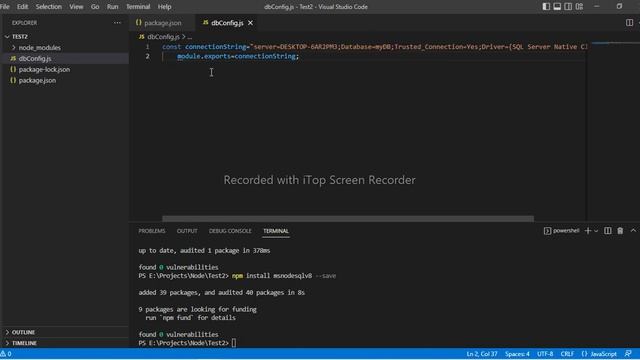Change line ending via CRLF
The height and width of the screenshot is (360, 640).
pyautogui.click(x=567, y=354)
